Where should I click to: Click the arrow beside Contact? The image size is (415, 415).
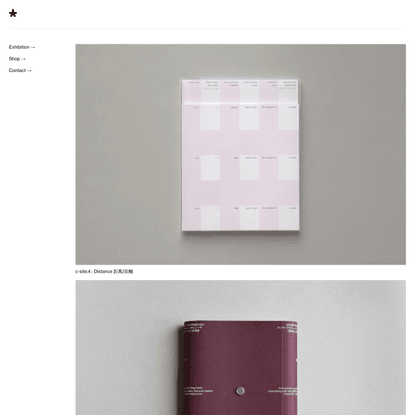29,71
